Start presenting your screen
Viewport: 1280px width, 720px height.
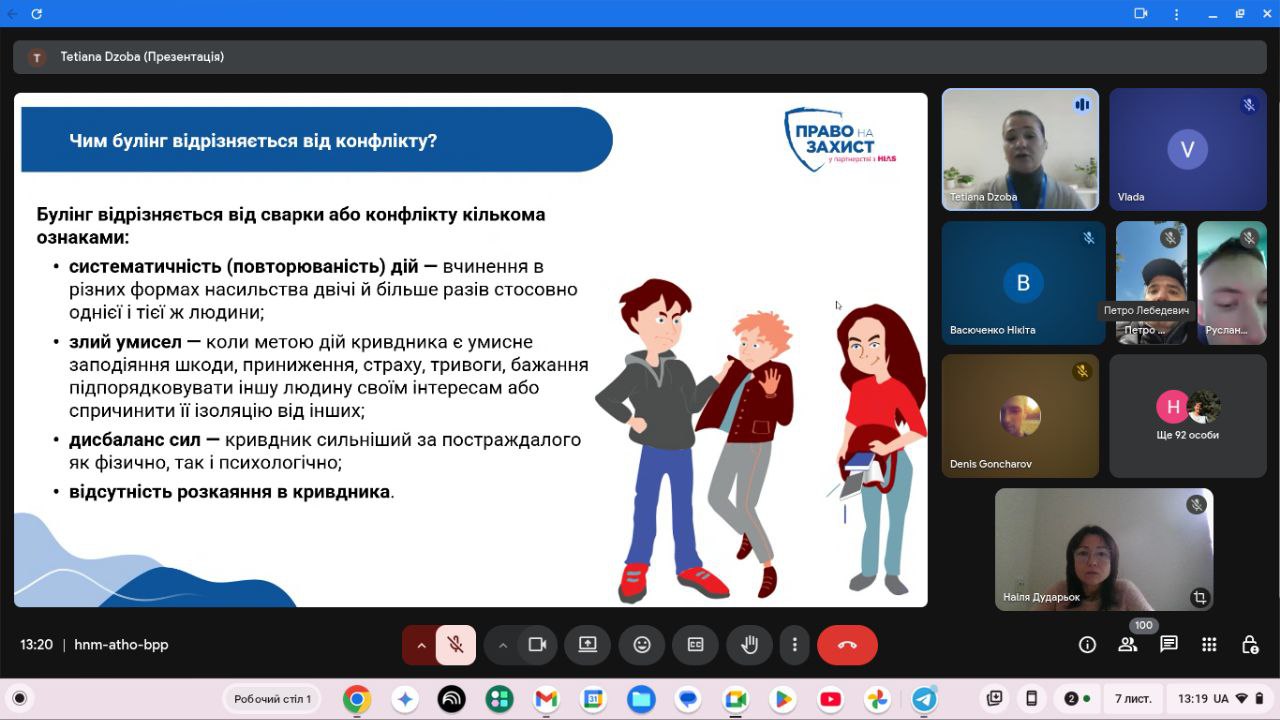(587, 645)
